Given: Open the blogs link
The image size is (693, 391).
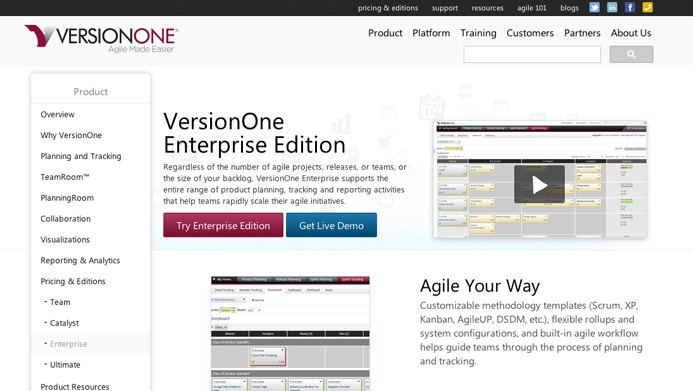Looking at the screenshot, I should pyautogui.click(x=569, y=8).
